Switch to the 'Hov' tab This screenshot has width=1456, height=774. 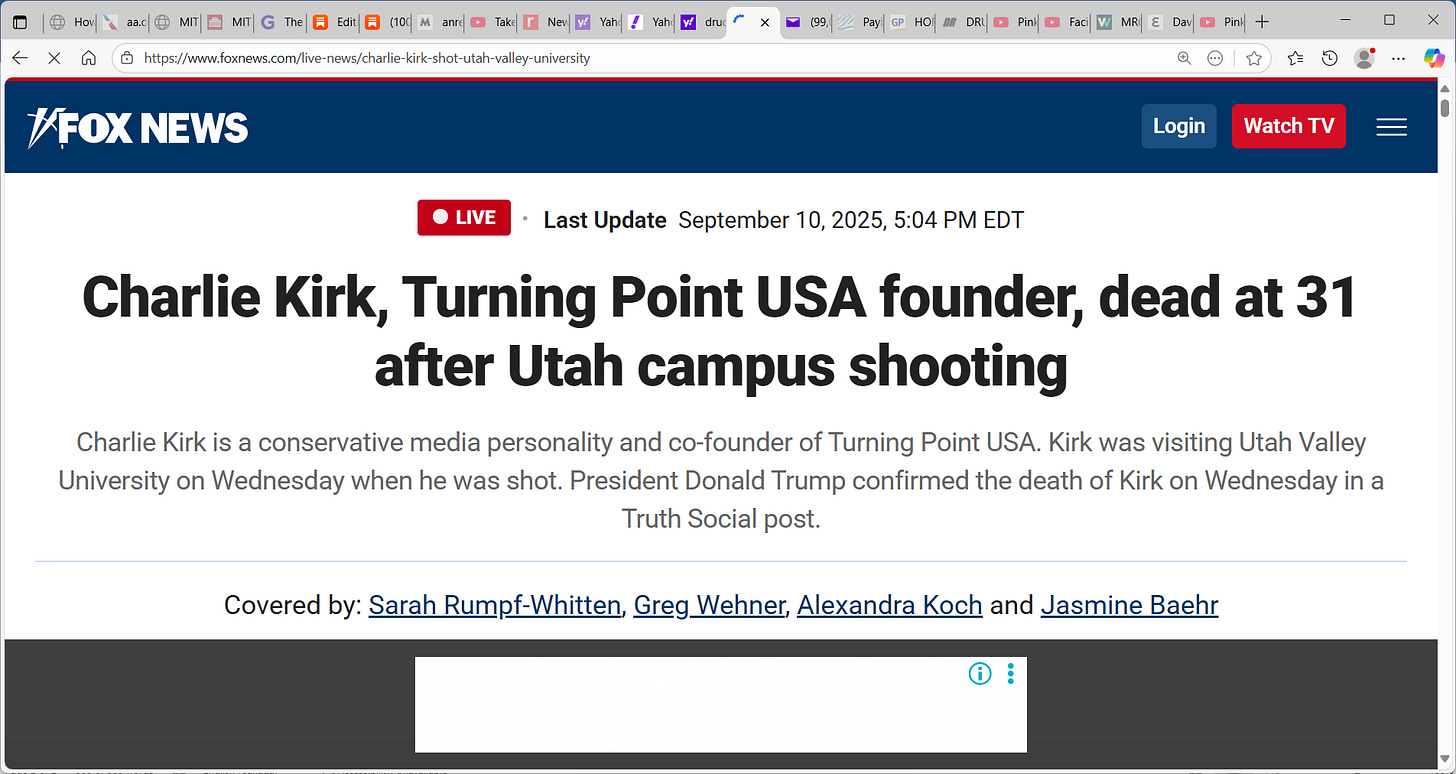pyautogui.click(x=72, y=22)
